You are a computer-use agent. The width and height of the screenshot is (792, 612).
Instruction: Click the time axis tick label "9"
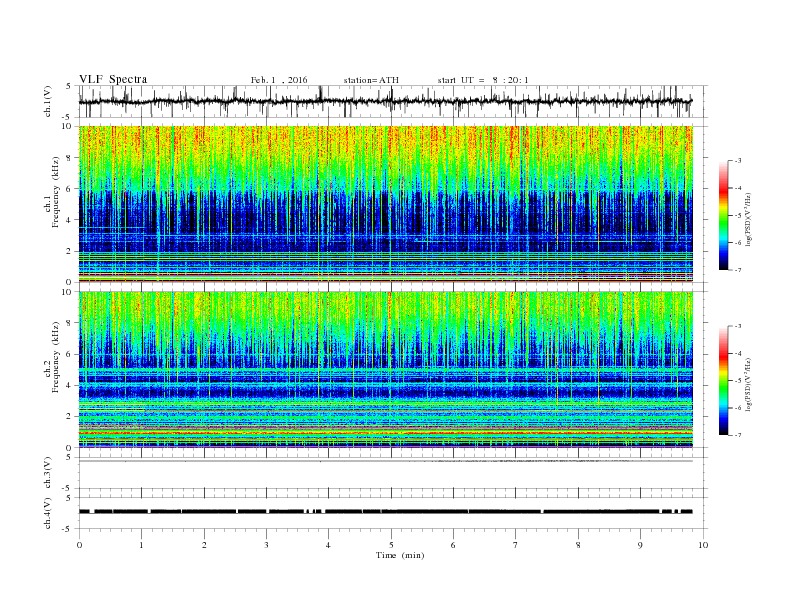coord(640,545)
